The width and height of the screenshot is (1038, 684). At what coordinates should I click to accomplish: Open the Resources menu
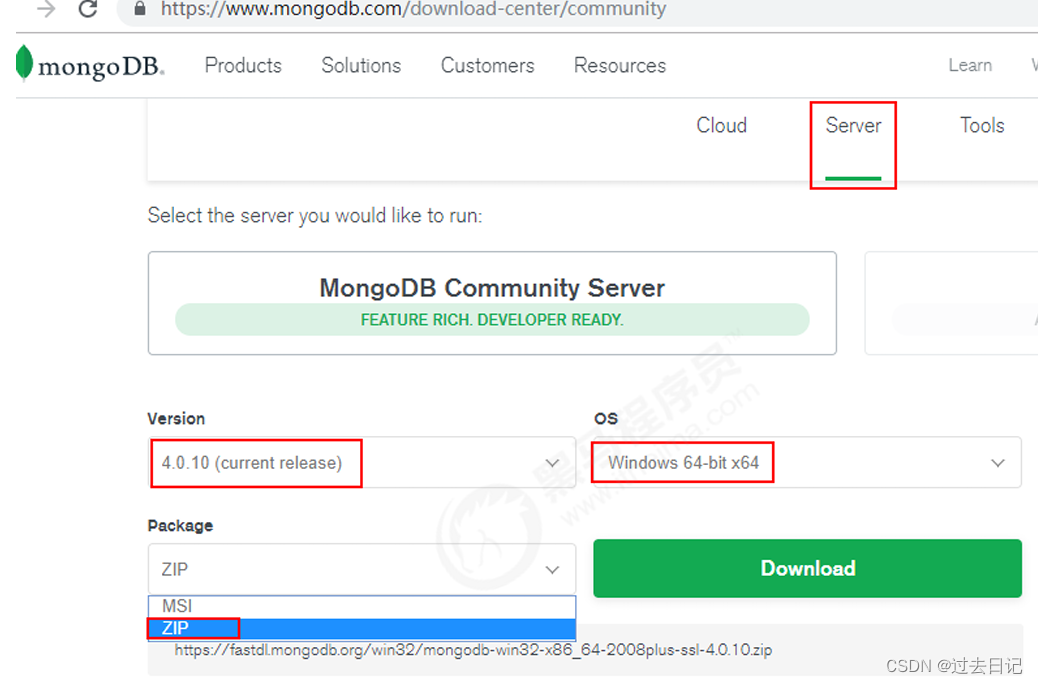coord(619,65)
